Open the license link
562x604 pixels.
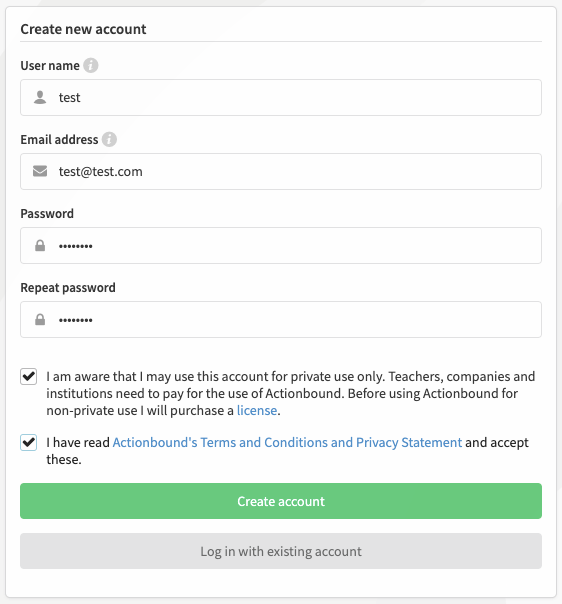[257, 411]
